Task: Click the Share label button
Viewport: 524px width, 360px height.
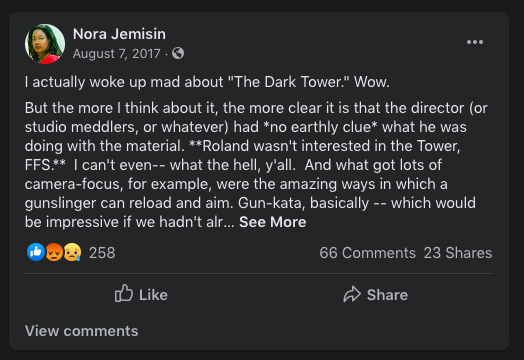Action: (387, 295)
